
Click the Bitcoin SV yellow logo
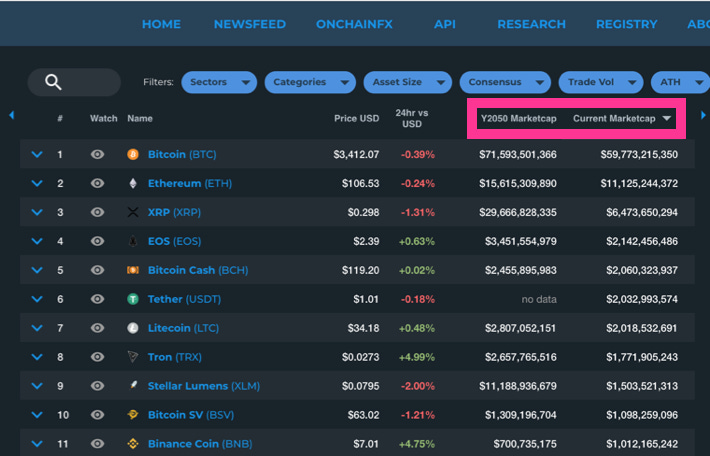point(133,414)
